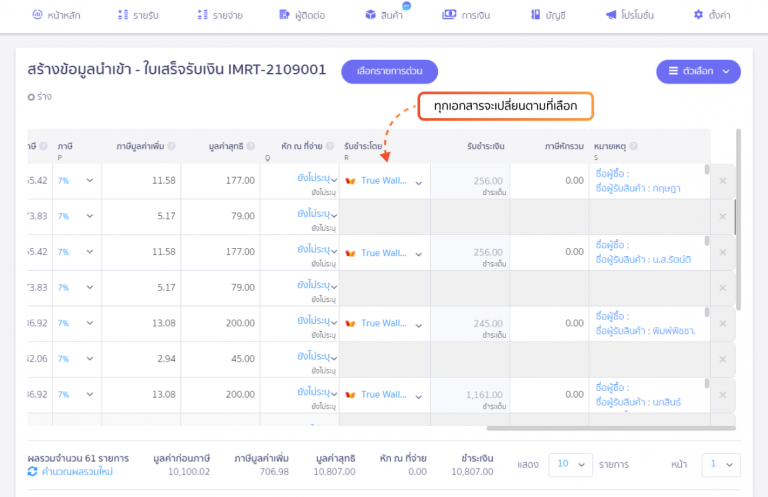Screen dimensions: 768x497
Task: Click คำนวณผลรวมใหม่ recalculate link
Action: click(x=77, y=472)
